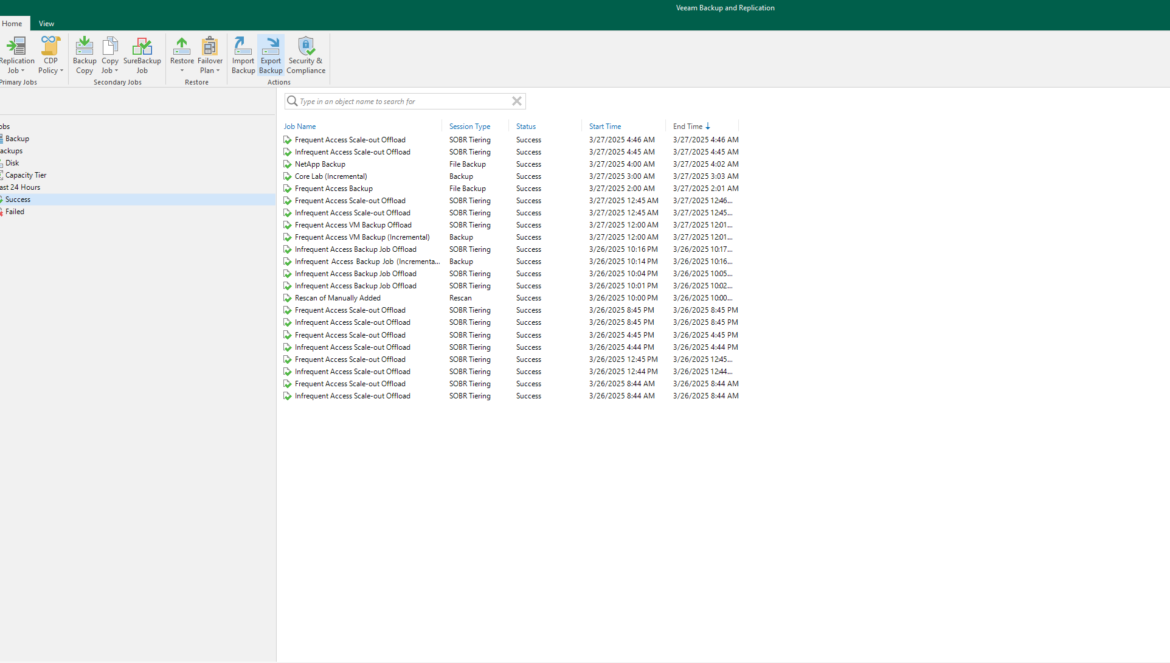1170x663 pixels.
Task: Click end time 3/27/2025 2:01 AM
Action: (706, 188)
